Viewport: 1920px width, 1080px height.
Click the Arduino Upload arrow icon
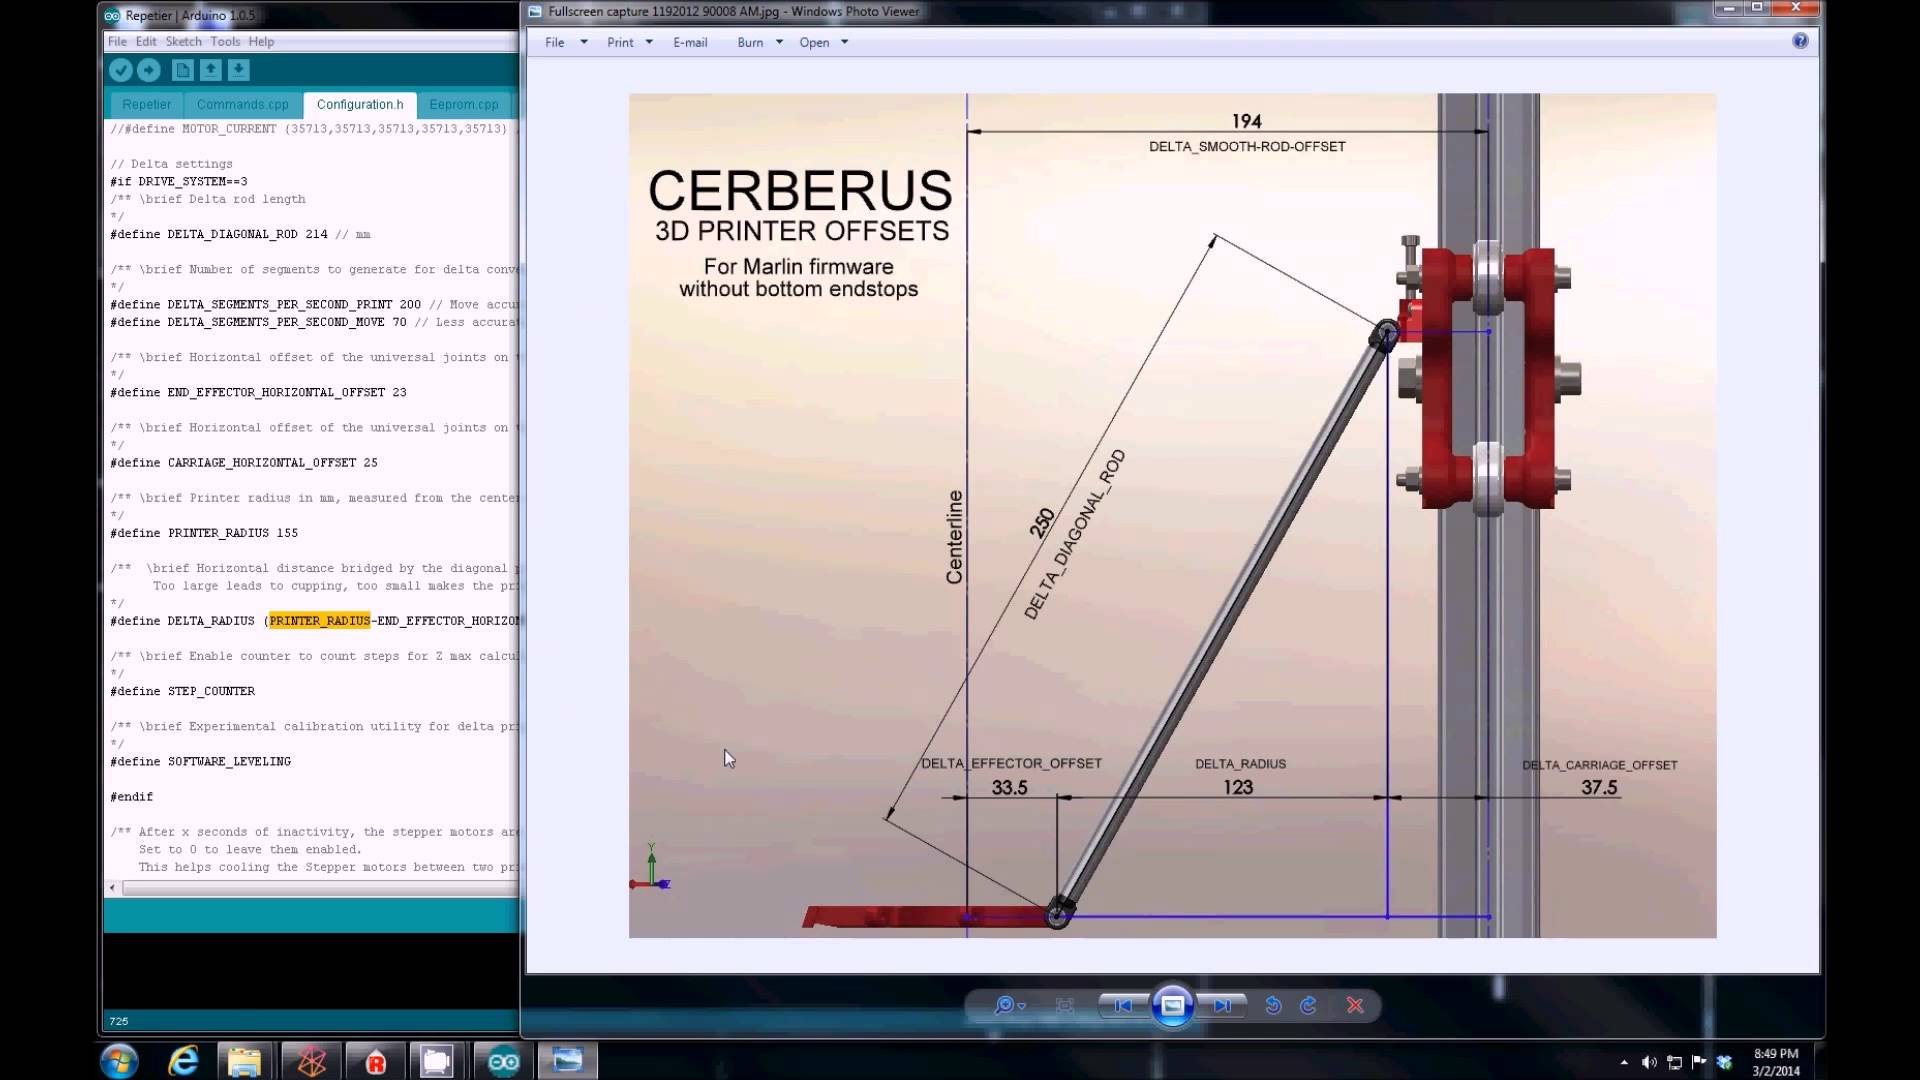point(149,70)
